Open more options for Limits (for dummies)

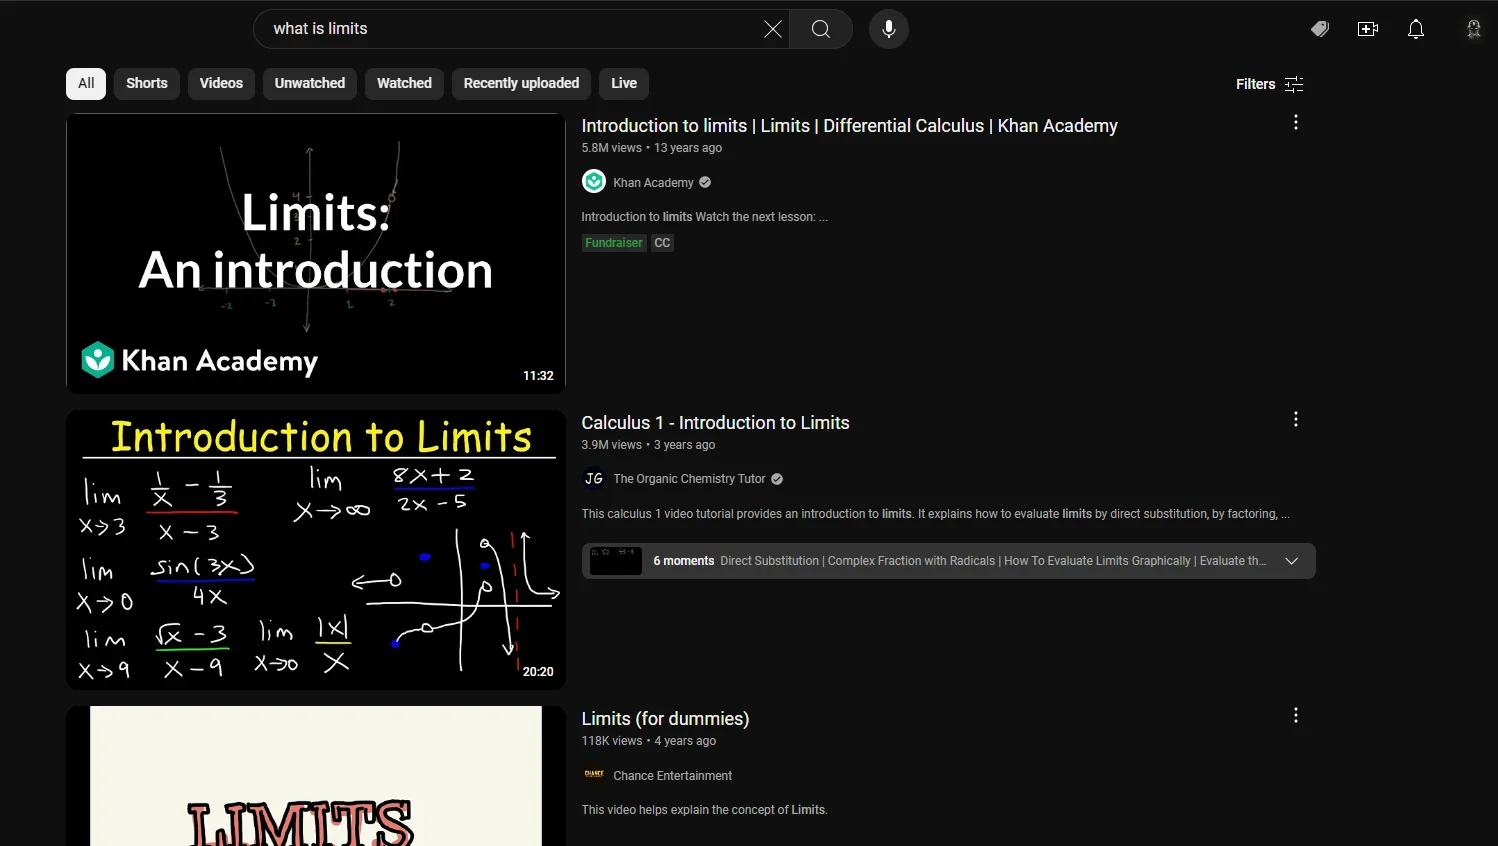[x=1296, y=715]
